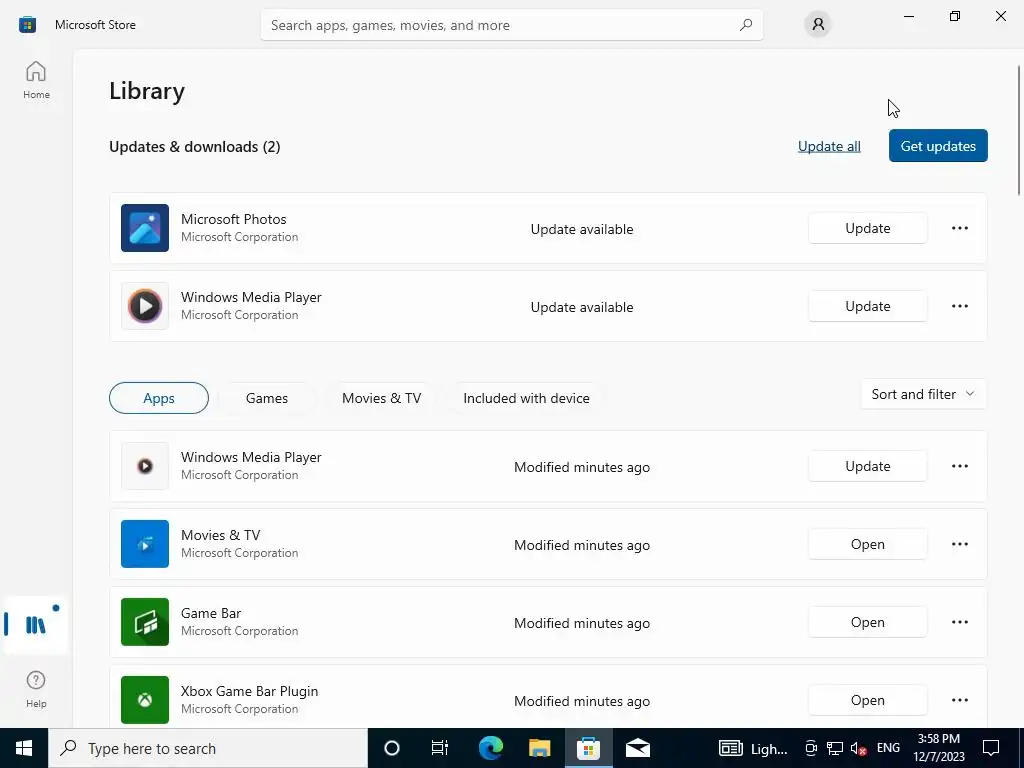Click the Microsoft Store taskbar icon
Screen dimensions: 1024x768
pos(588,748)
